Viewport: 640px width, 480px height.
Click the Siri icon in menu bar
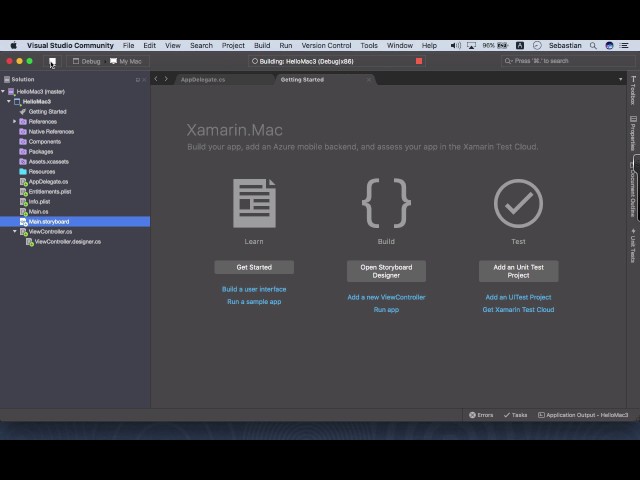pyautogui.click(x=609, y=45)
